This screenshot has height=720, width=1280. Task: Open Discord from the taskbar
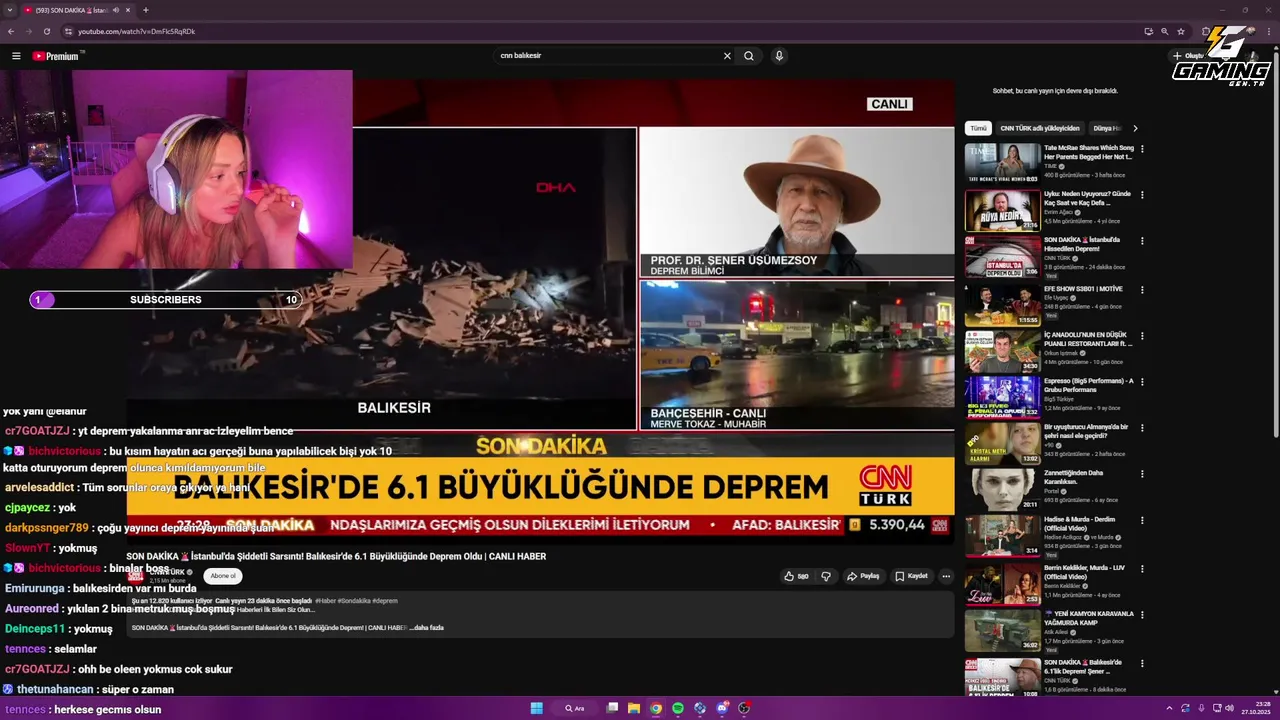point(722,708)
